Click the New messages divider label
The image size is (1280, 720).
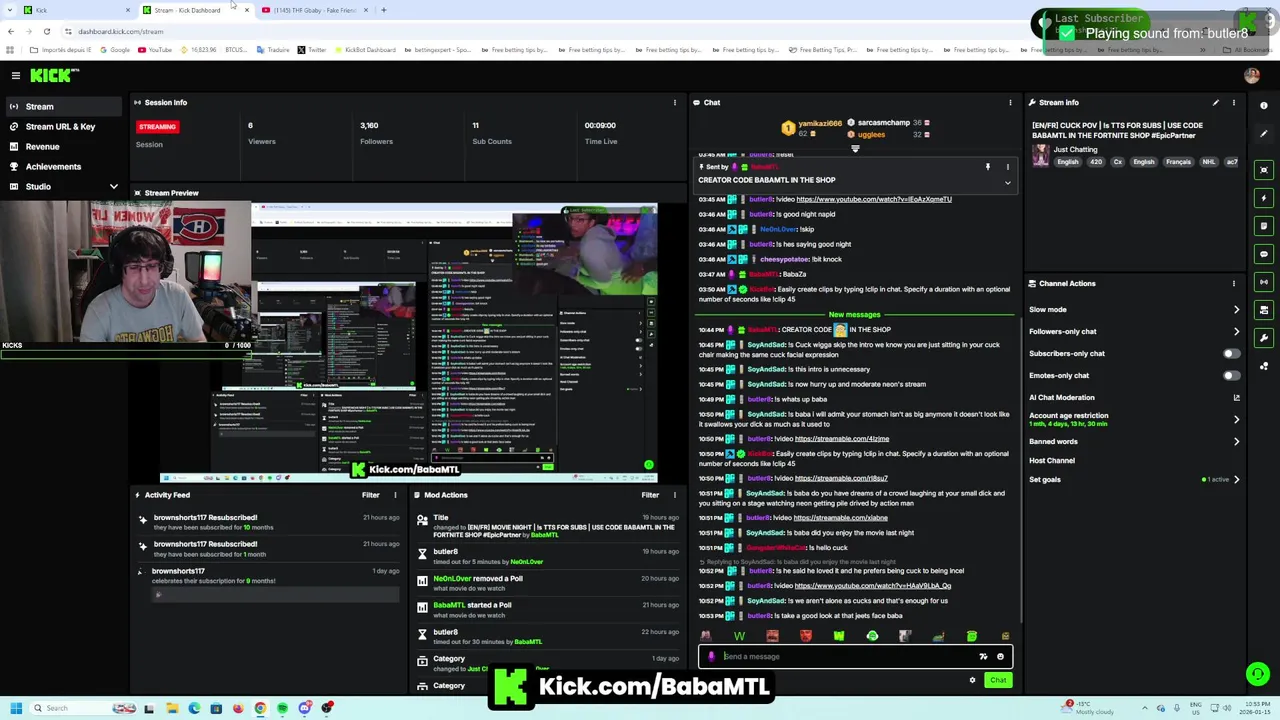tap(854, 314)
